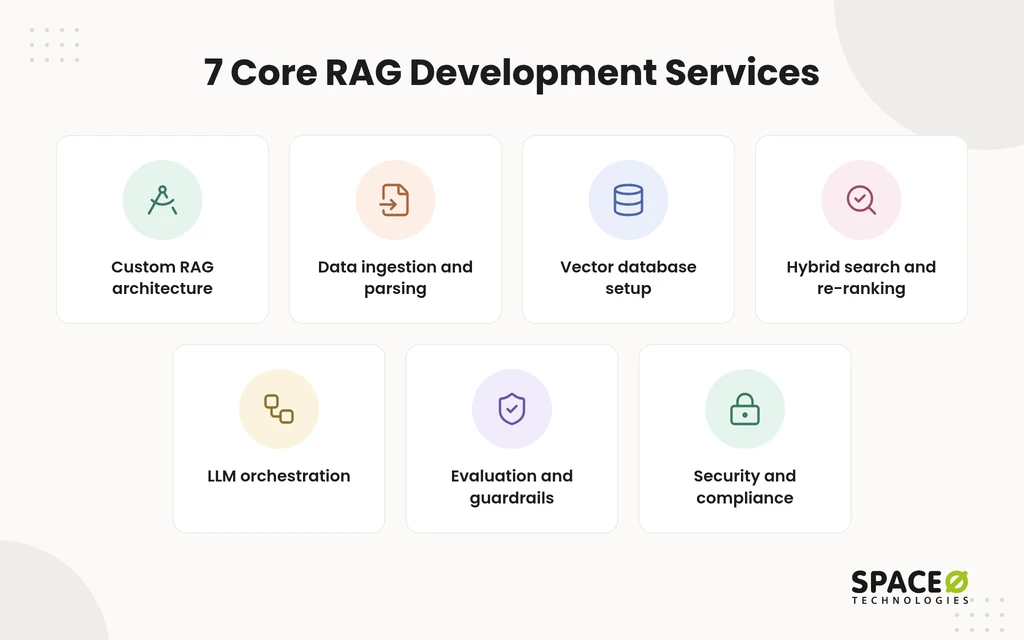The height and width of the screenshot is (640, 1024).
Task: Click the connected squares LLM orchestration icon
Action: (279, 409)
